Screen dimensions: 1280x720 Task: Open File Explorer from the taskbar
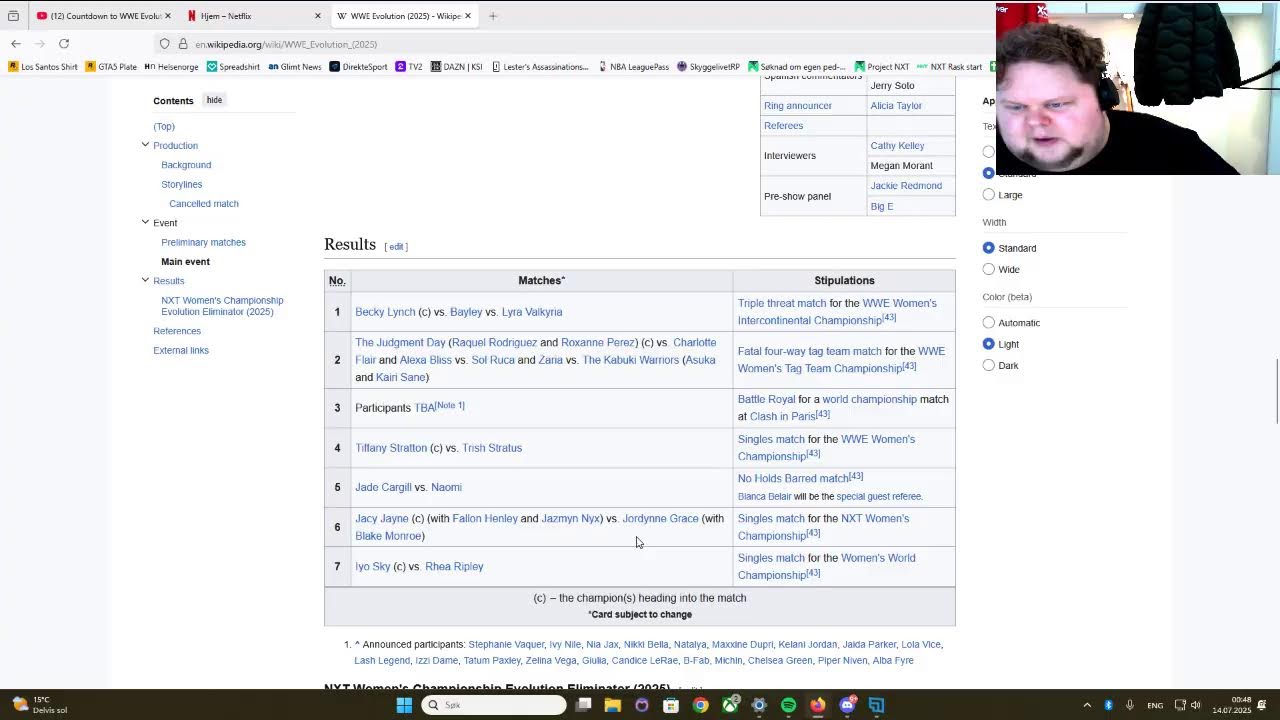(613, 705)
